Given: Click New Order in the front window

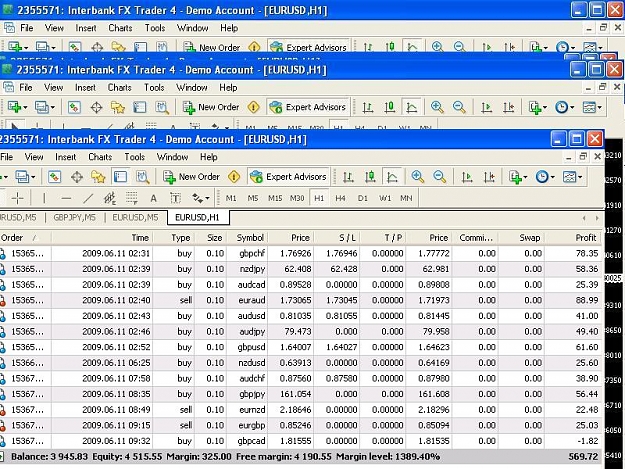Looking at the screenshot, I should click(192, 177).
